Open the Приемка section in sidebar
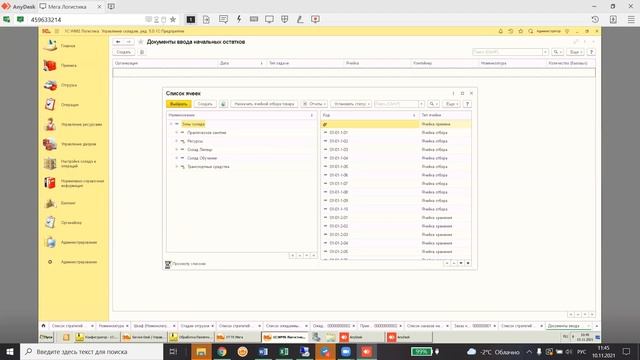This screenshot has width=640, height=360. pos(69,65)
